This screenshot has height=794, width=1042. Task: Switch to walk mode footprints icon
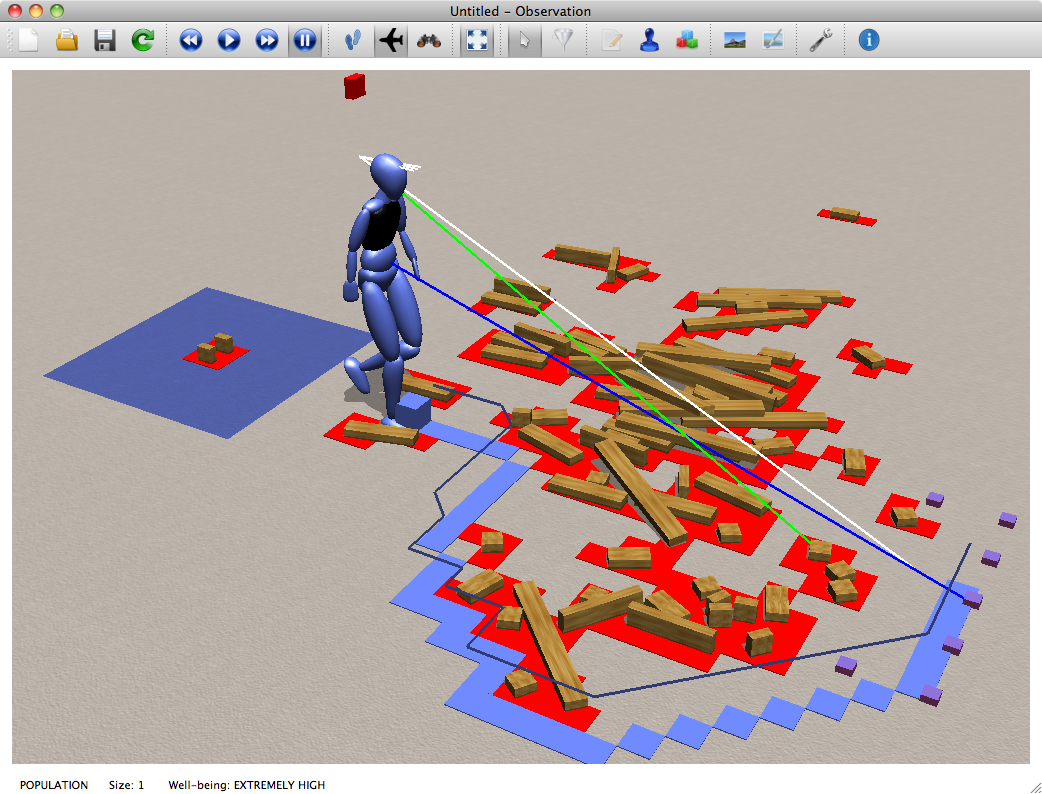tap(353, 40)
